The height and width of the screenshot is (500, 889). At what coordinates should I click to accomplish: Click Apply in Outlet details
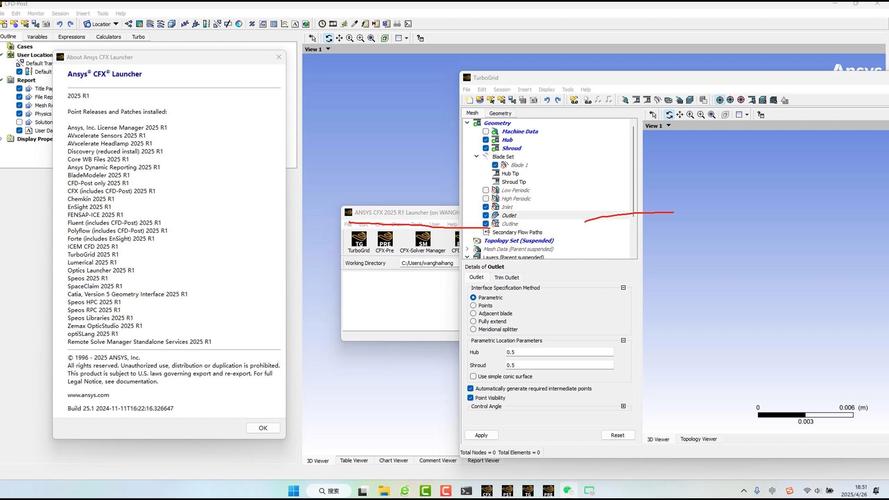pos(481,435)
